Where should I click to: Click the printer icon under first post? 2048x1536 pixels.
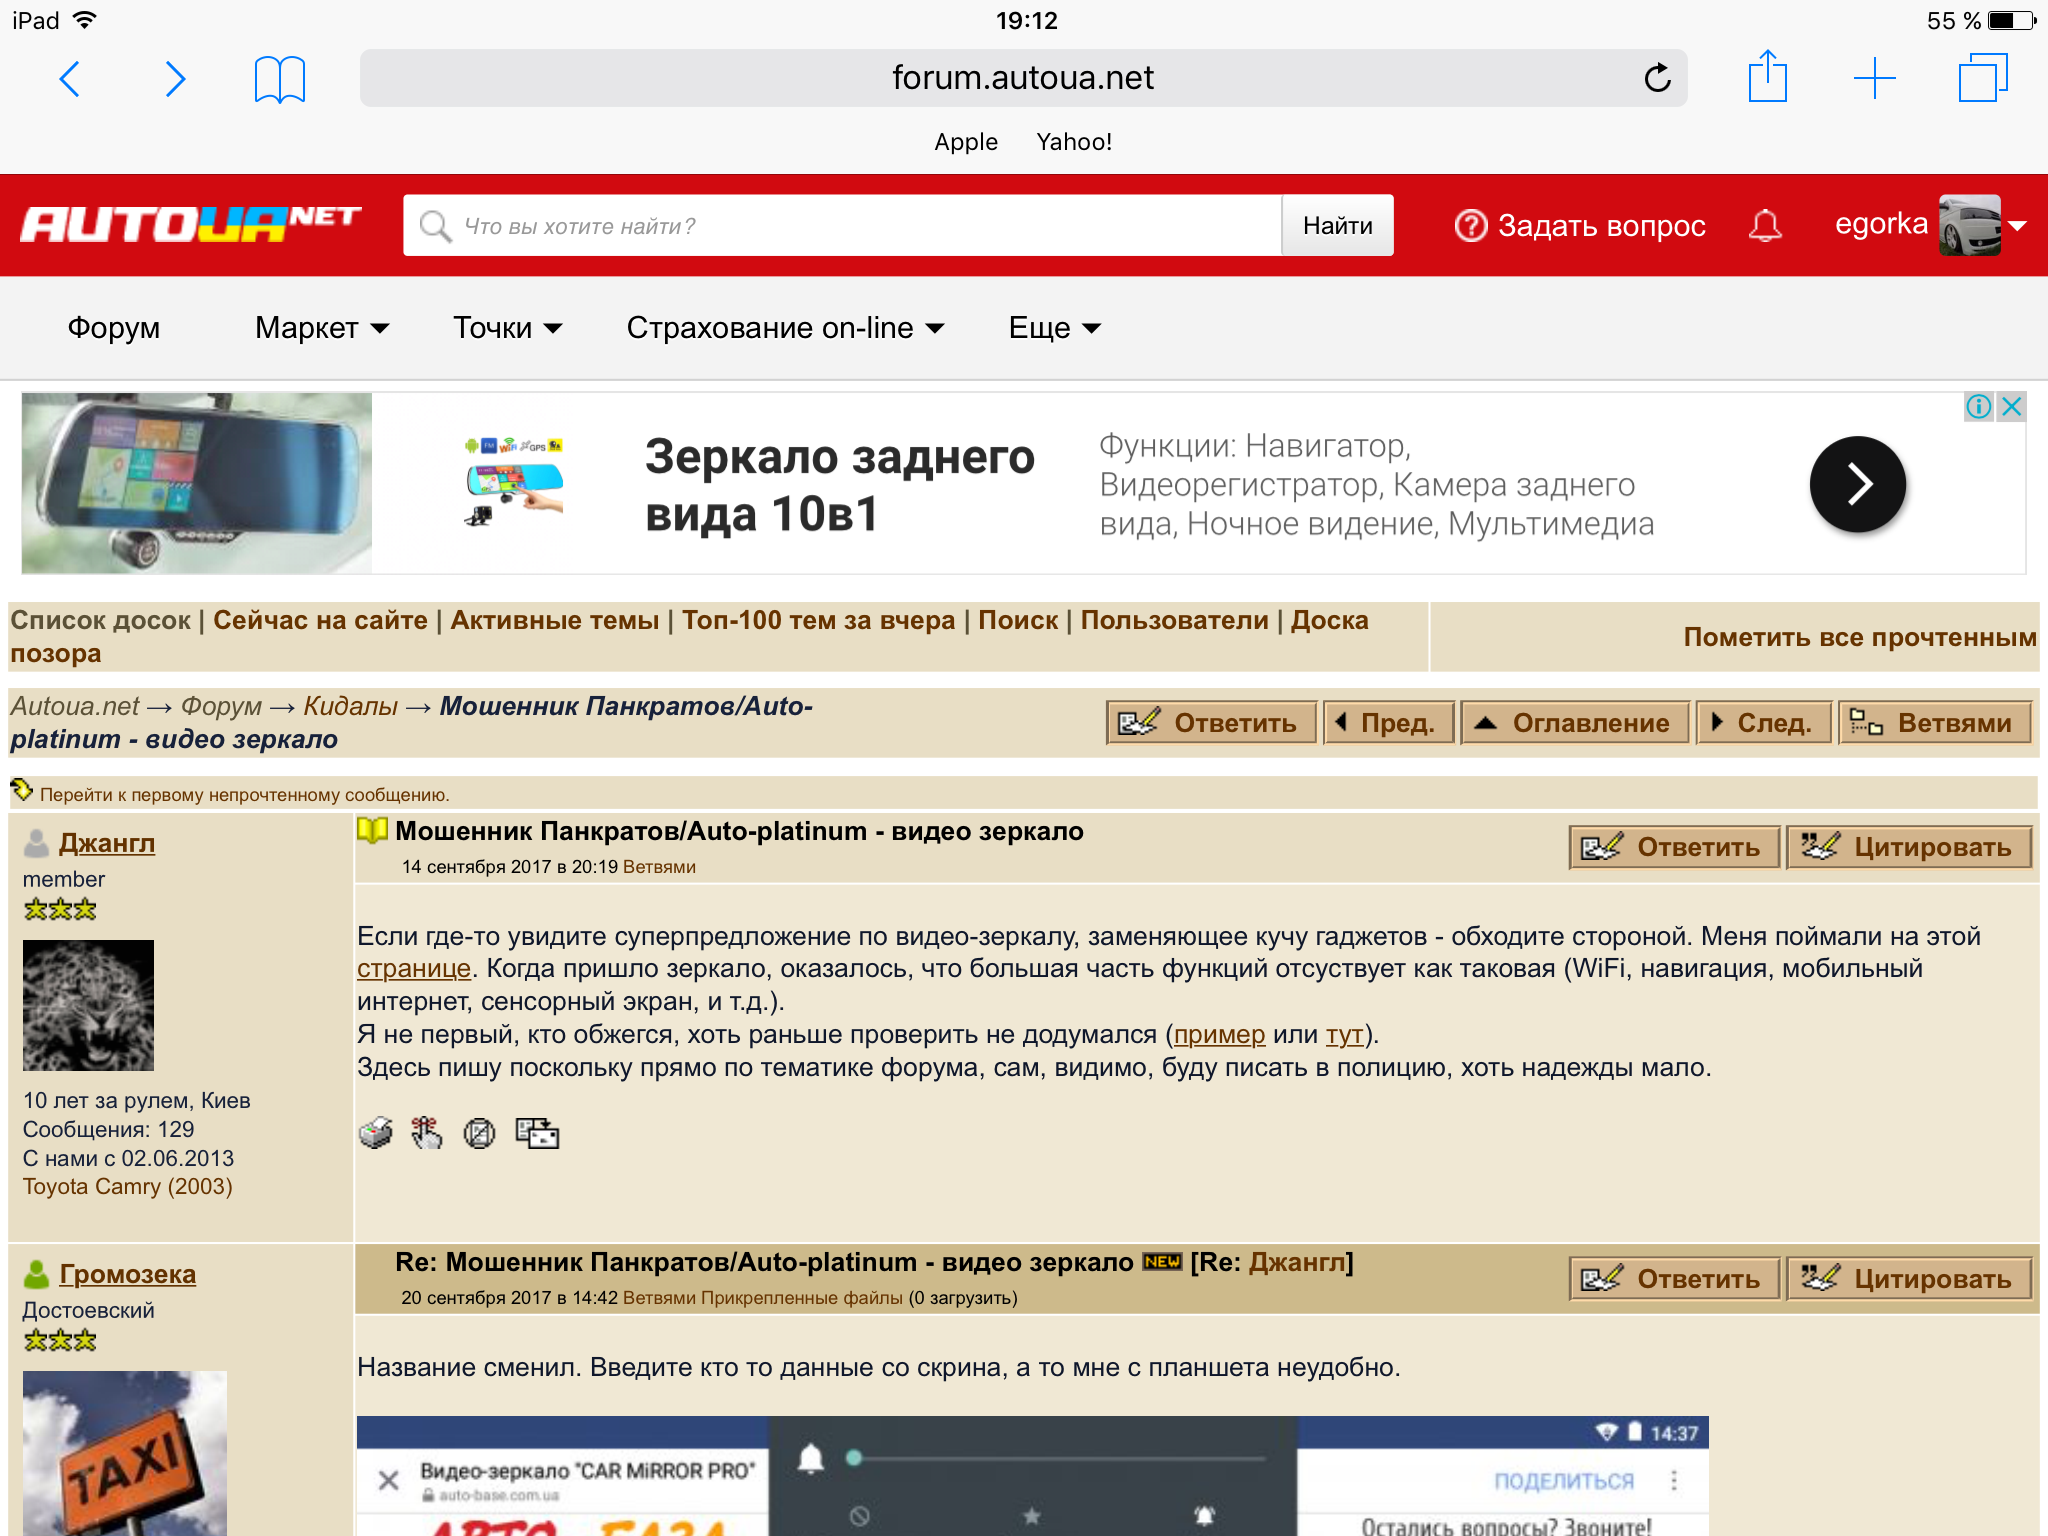tap(376, 1133)
